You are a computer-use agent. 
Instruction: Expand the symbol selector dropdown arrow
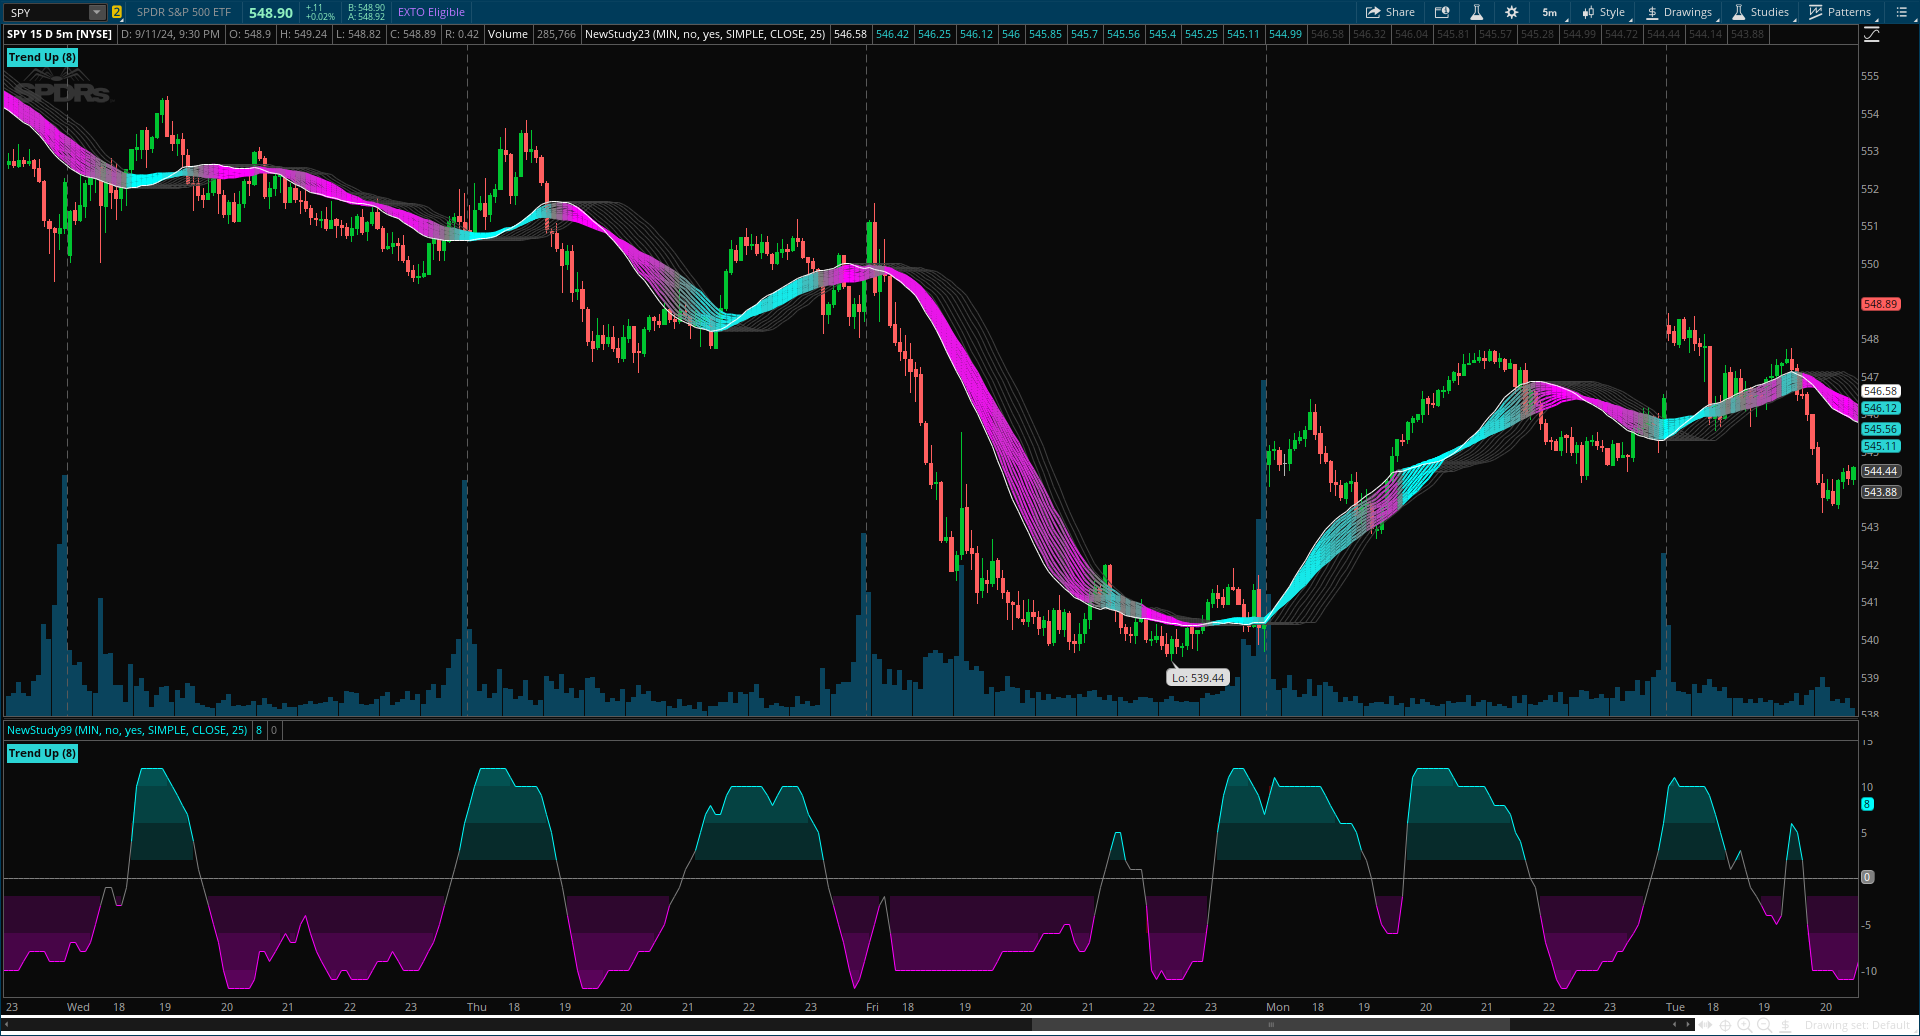(97, 12)
